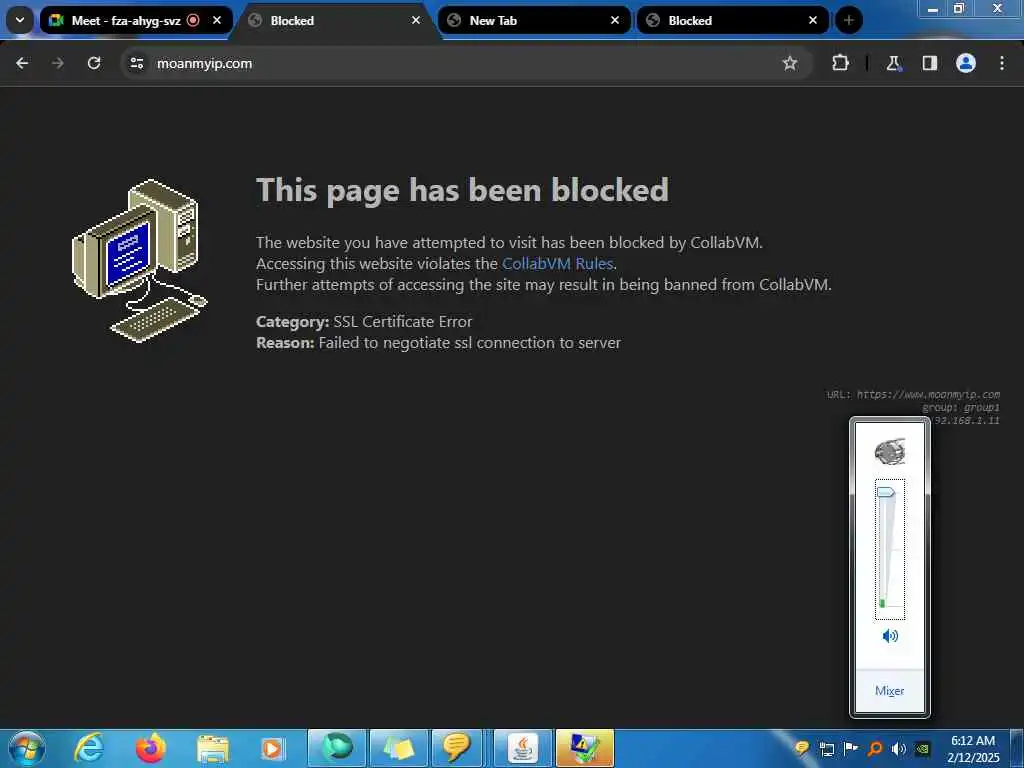Launch Firefox from the taskbar

tap(151, 748)
